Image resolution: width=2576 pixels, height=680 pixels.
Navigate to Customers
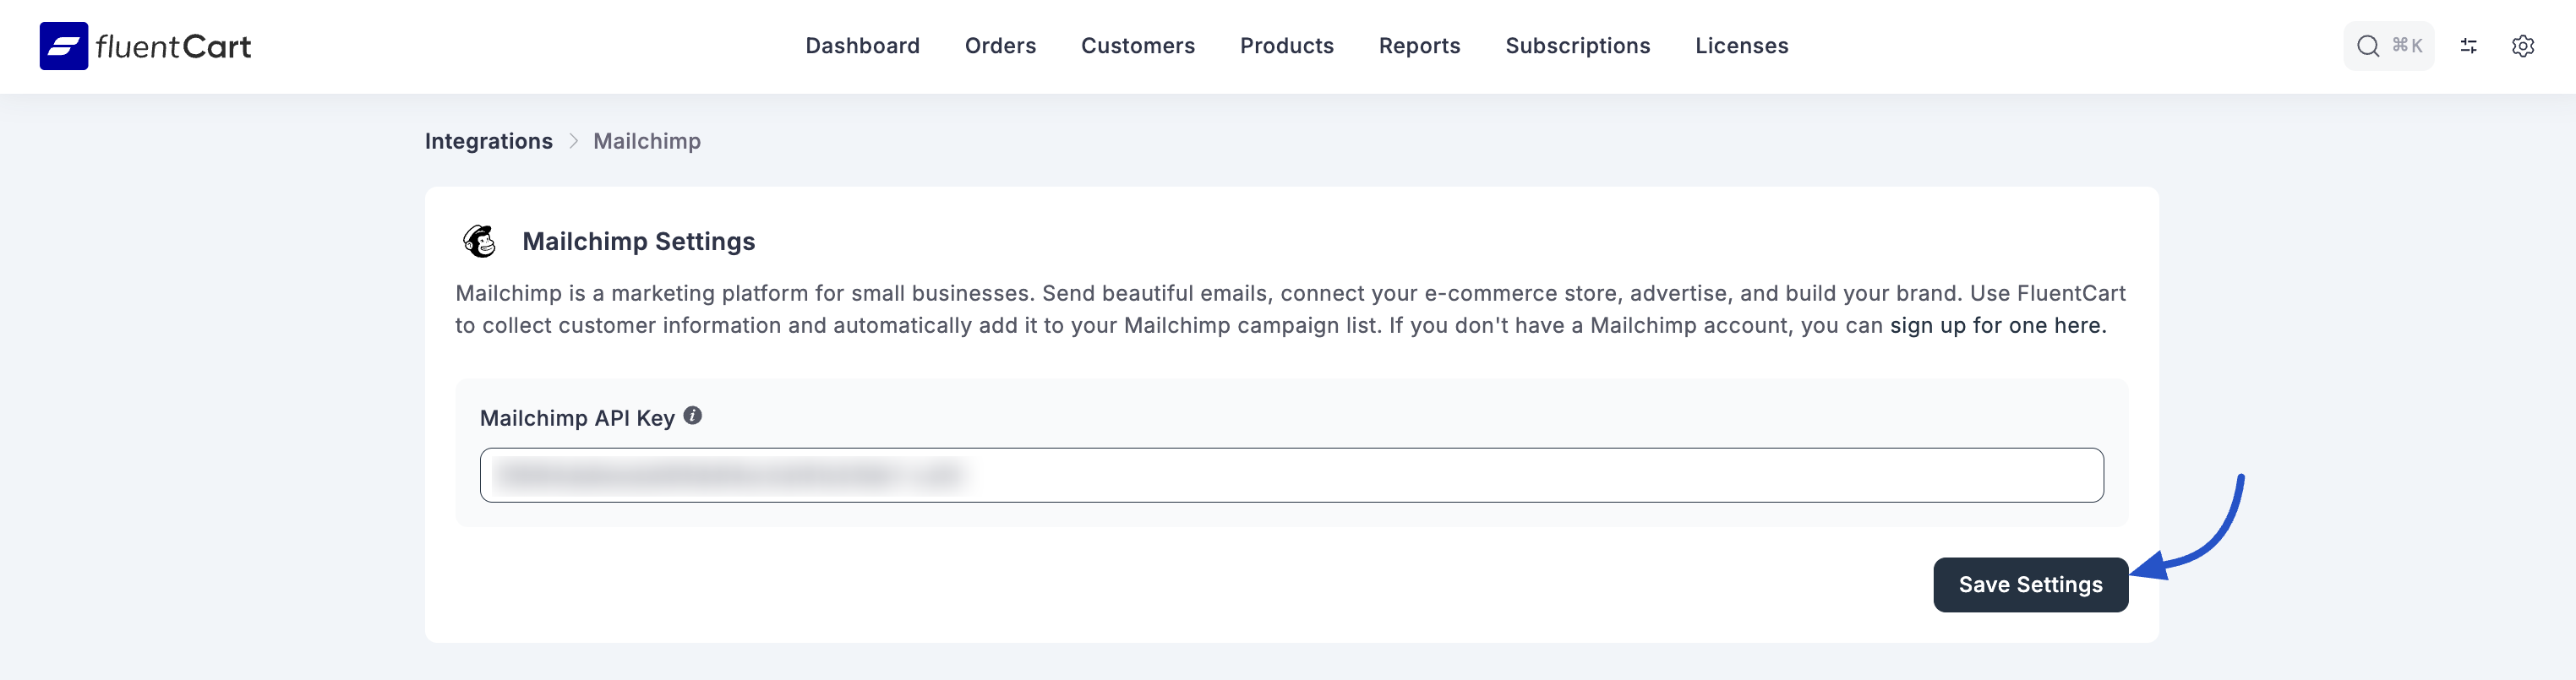pyautogui.click(x=1137, y=46)
